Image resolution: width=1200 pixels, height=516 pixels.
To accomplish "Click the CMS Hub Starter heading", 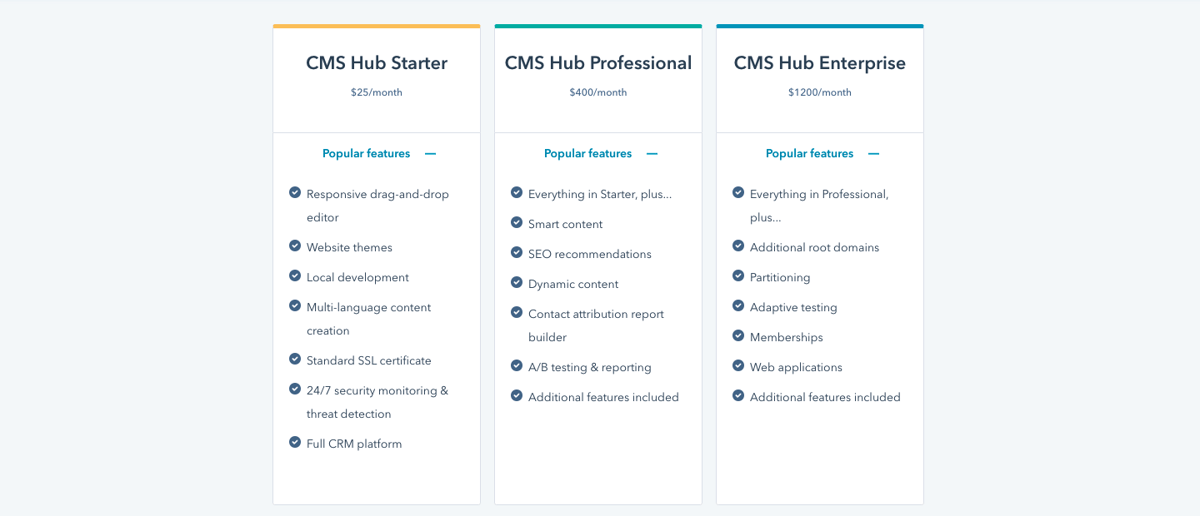I will click(377, 63).
